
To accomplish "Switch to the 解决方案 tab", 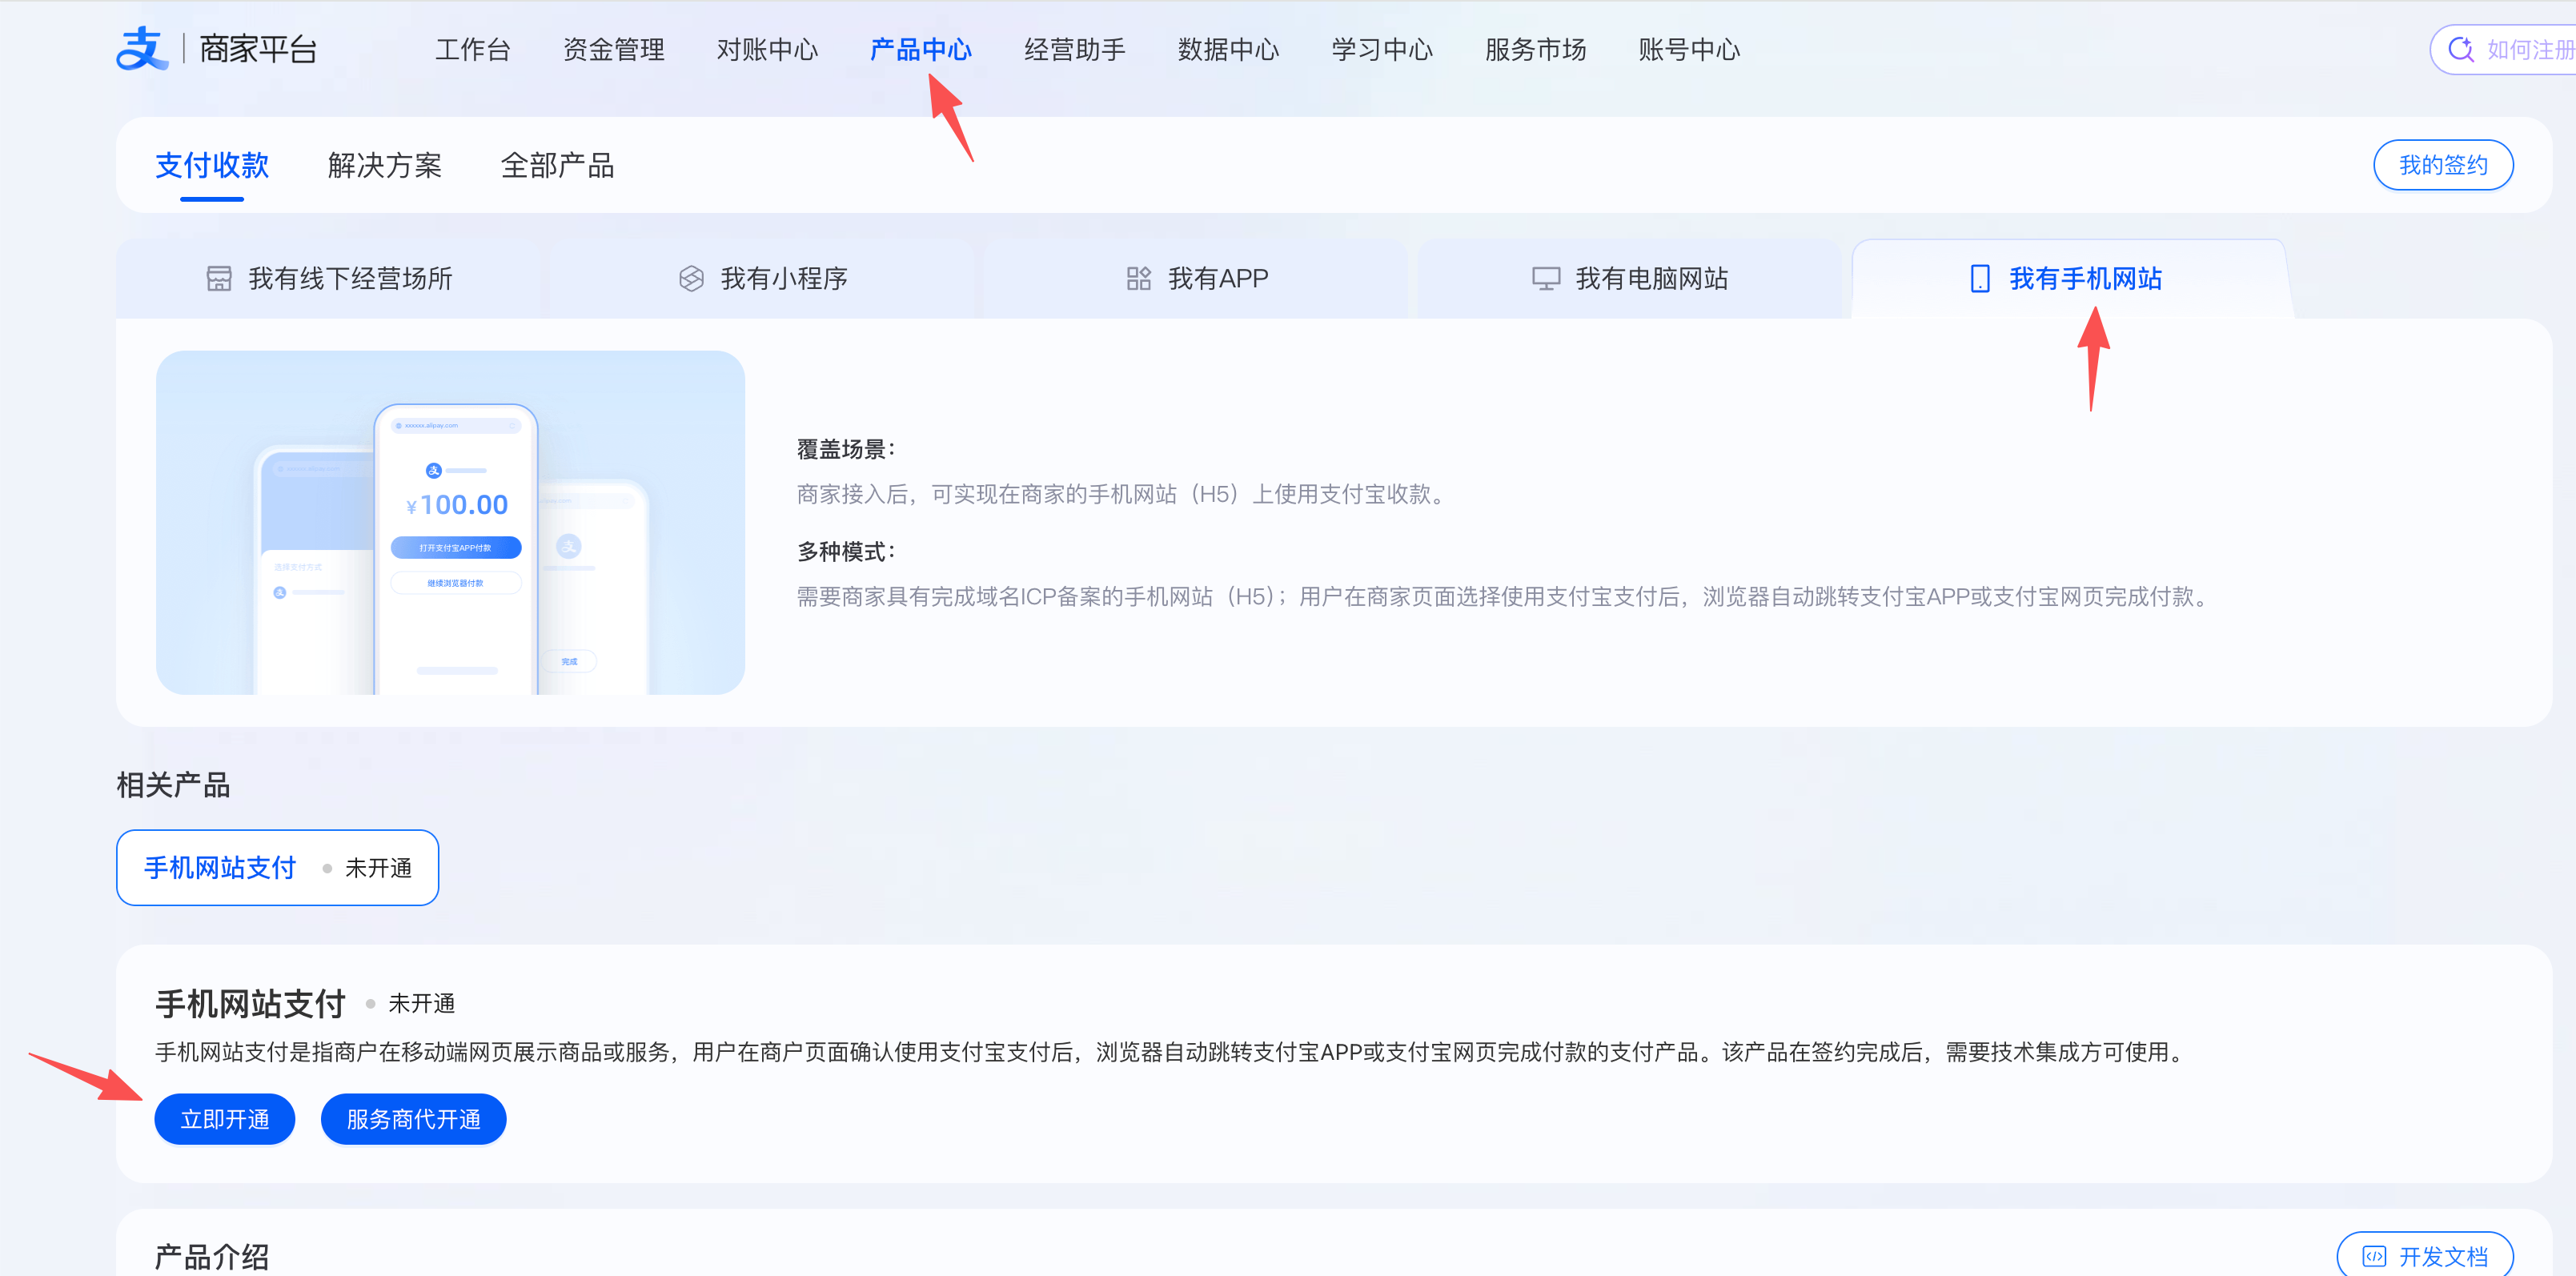I will 384,165.
